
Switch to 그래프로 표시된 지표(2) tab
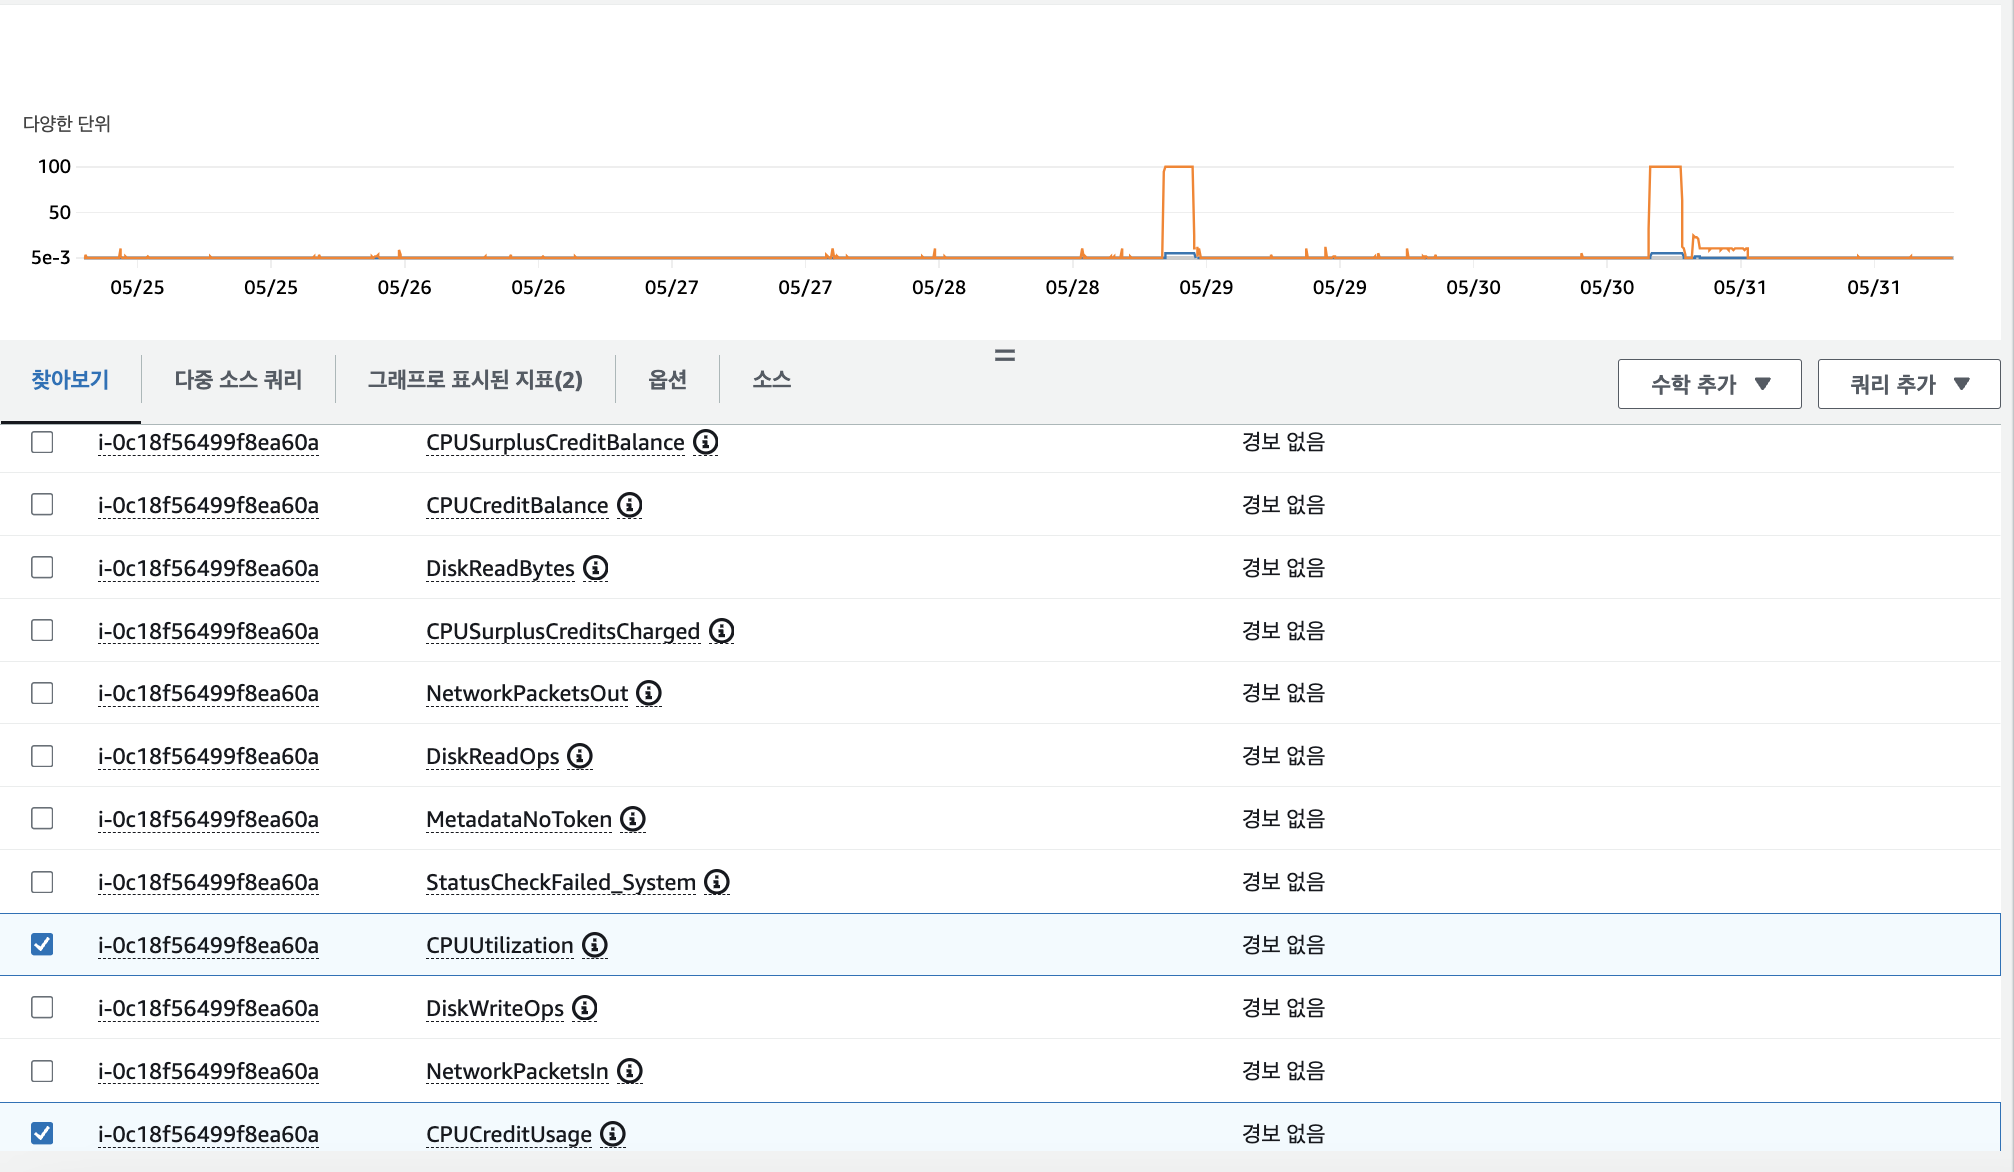pyautogui.click(x=475, y=380)
